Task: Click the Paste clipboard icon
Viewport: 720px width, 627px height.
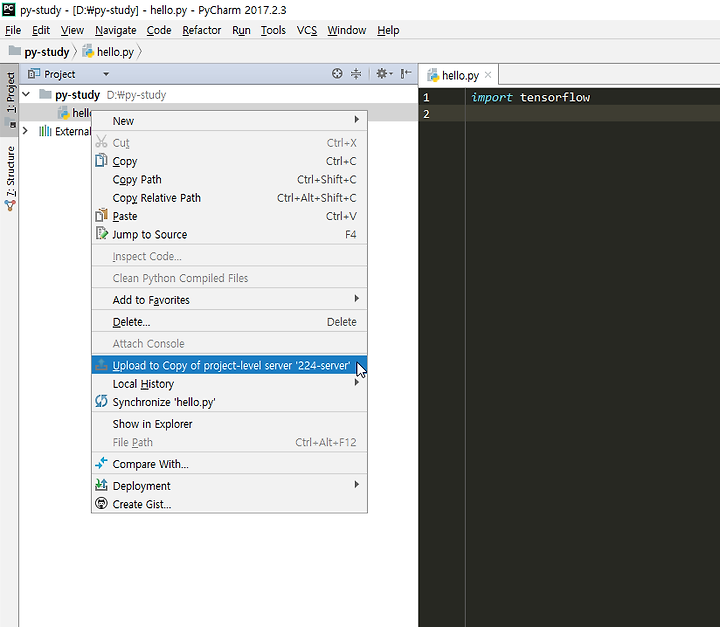Action: (x=101, y=215)
